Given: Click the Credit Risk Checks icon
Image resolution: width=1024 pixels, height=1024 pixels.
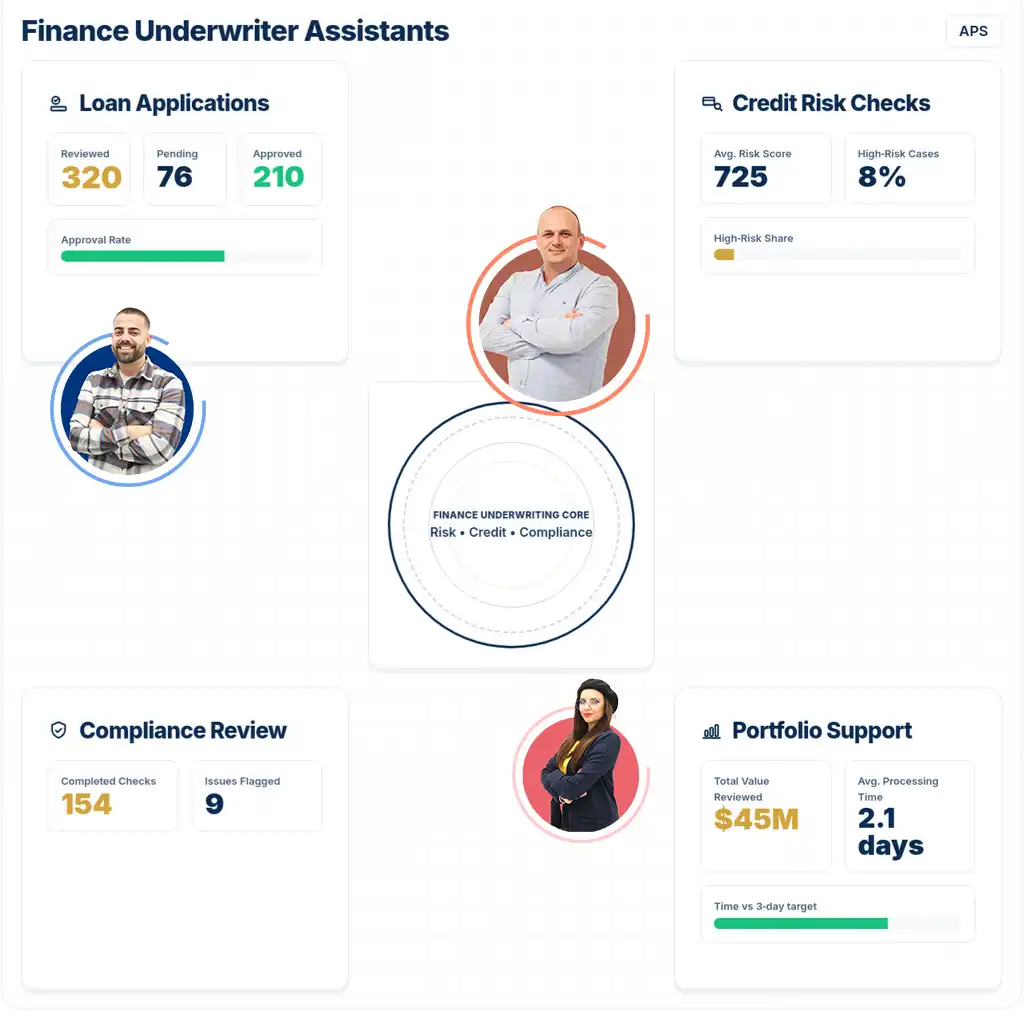Looking at the screenshot, I should pos(712,104).
